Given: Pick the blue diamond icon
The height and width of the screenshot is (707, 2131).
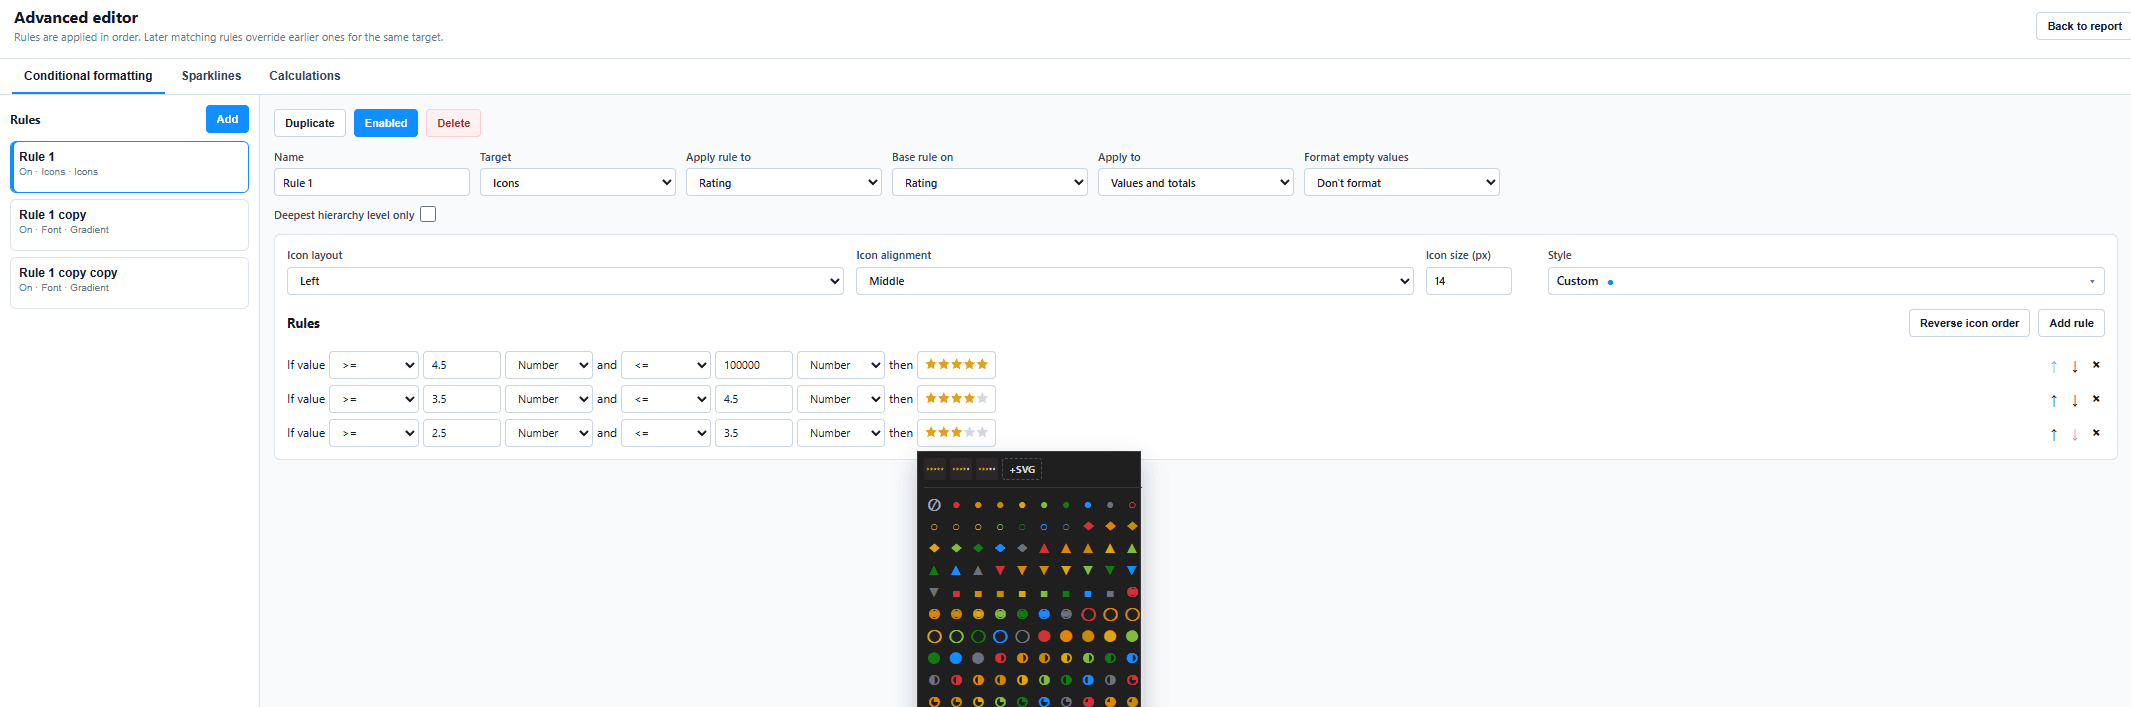Looking at the screenshot, I should [x=1000, y=548].
